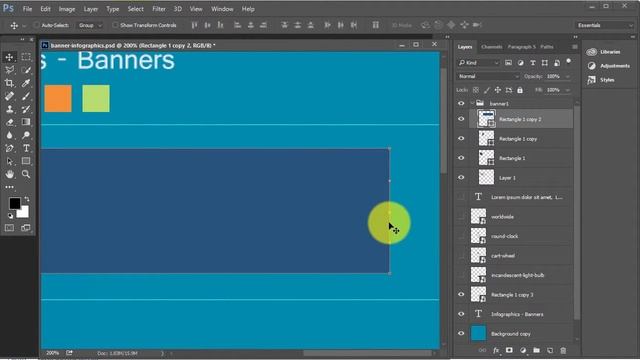Image resolution: width=640 pixels, height=360 pixels.
Task: Open the Opacity slider dropdown
Action: click(x=567, y=76)
